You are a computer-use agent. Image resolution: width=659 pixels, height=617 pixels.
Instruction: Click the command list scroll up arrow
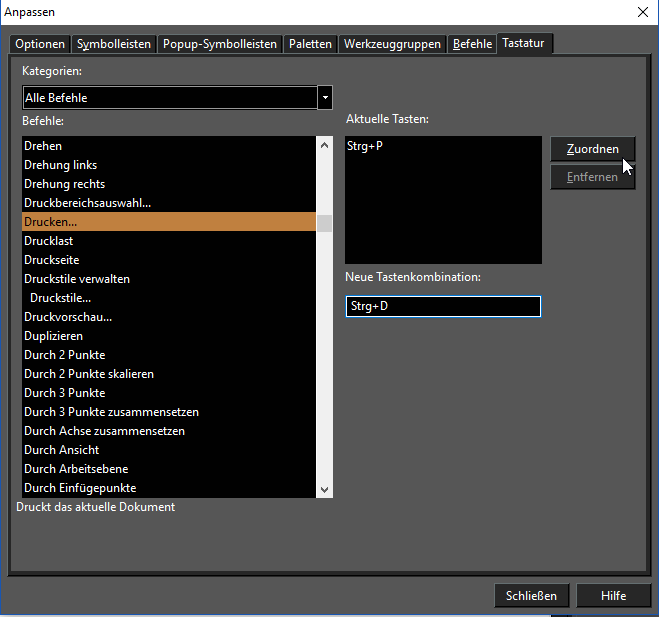[324, 145]
